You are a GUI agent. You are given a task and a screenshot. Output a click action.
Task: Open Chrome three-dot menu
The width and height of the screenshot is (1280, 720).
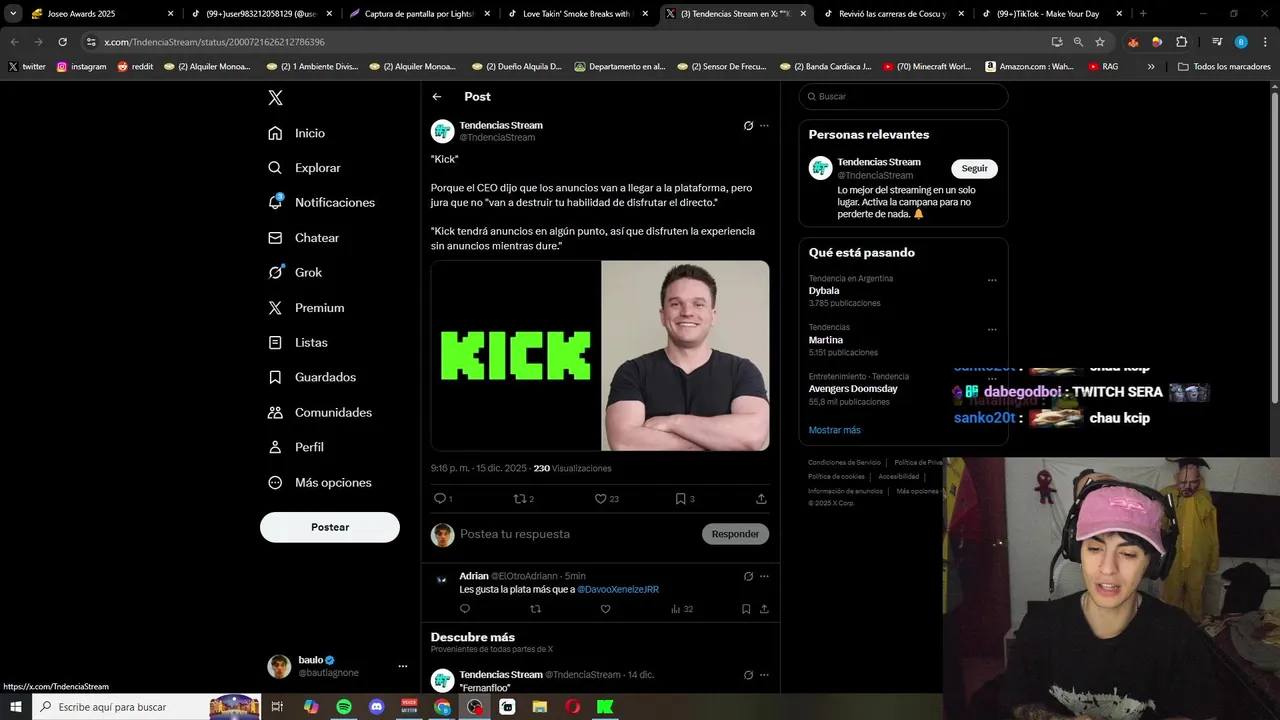pyautogui.click(x=1264, y=42)
